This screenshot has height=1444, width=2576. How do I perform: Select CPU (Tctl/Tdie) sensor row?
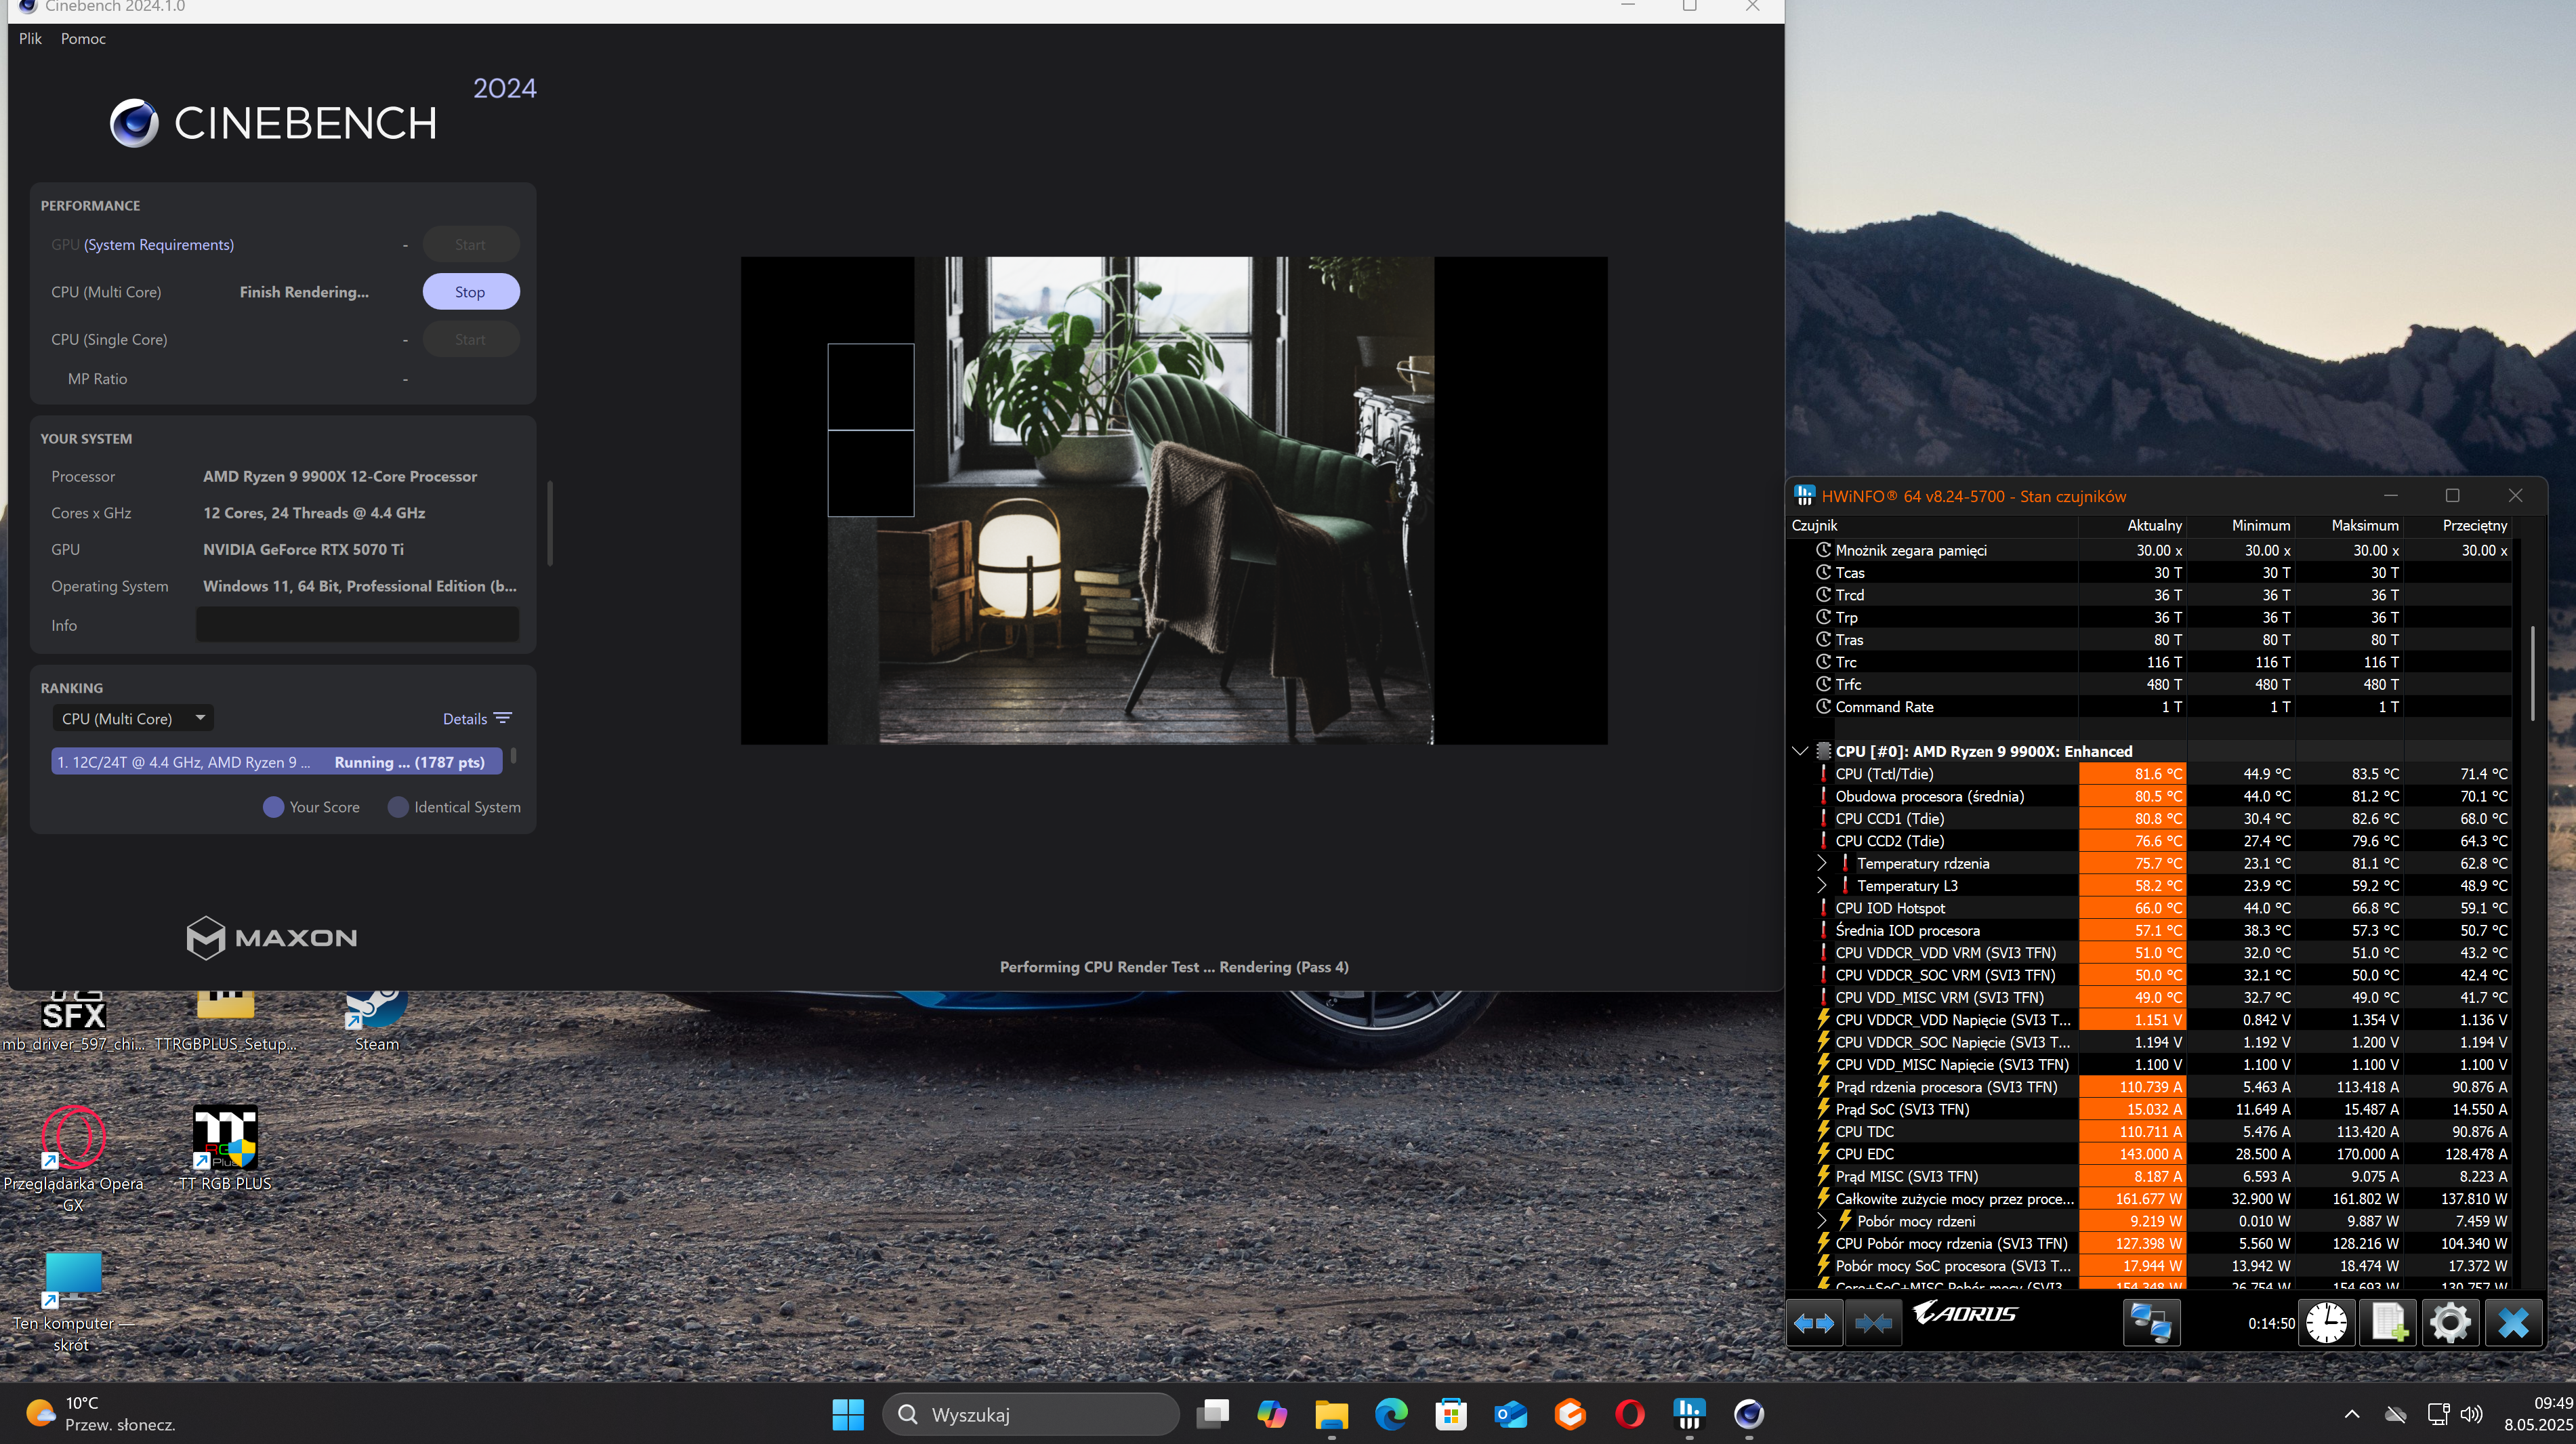(x=2150, y=773)
